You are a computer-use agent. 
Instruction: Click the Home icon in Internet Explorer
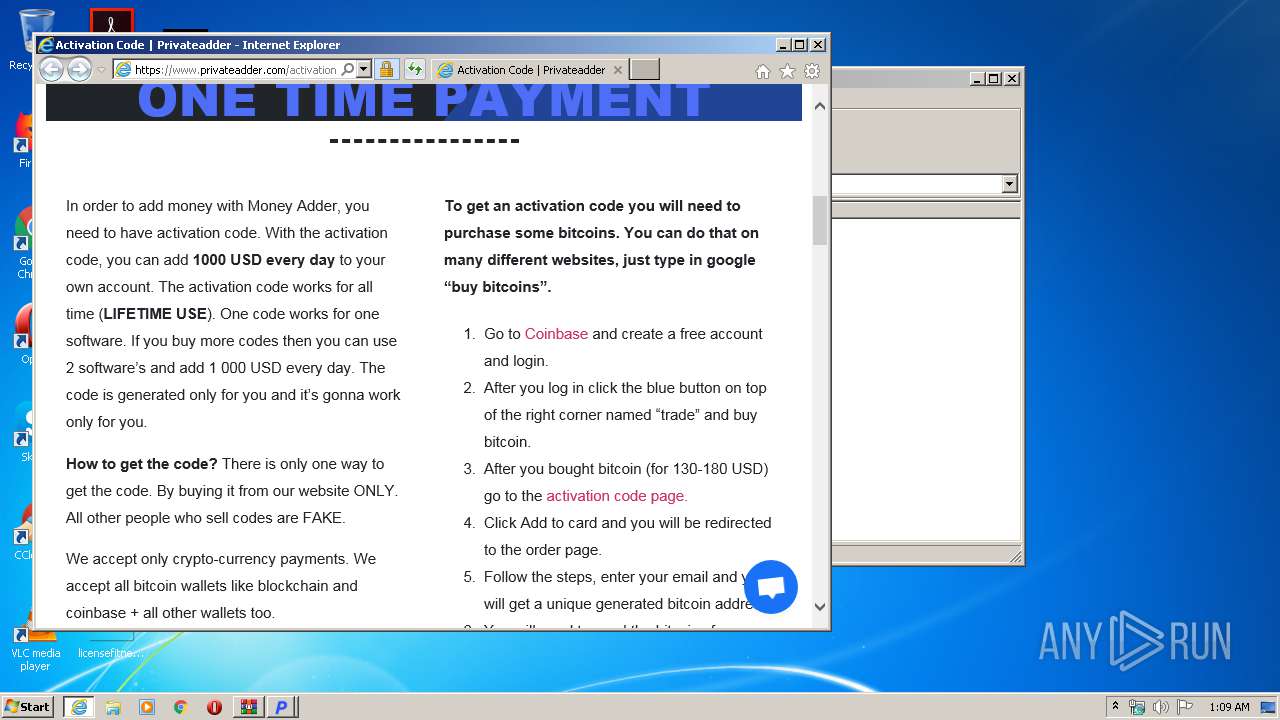pyautogui.click(x=763, y=71)
